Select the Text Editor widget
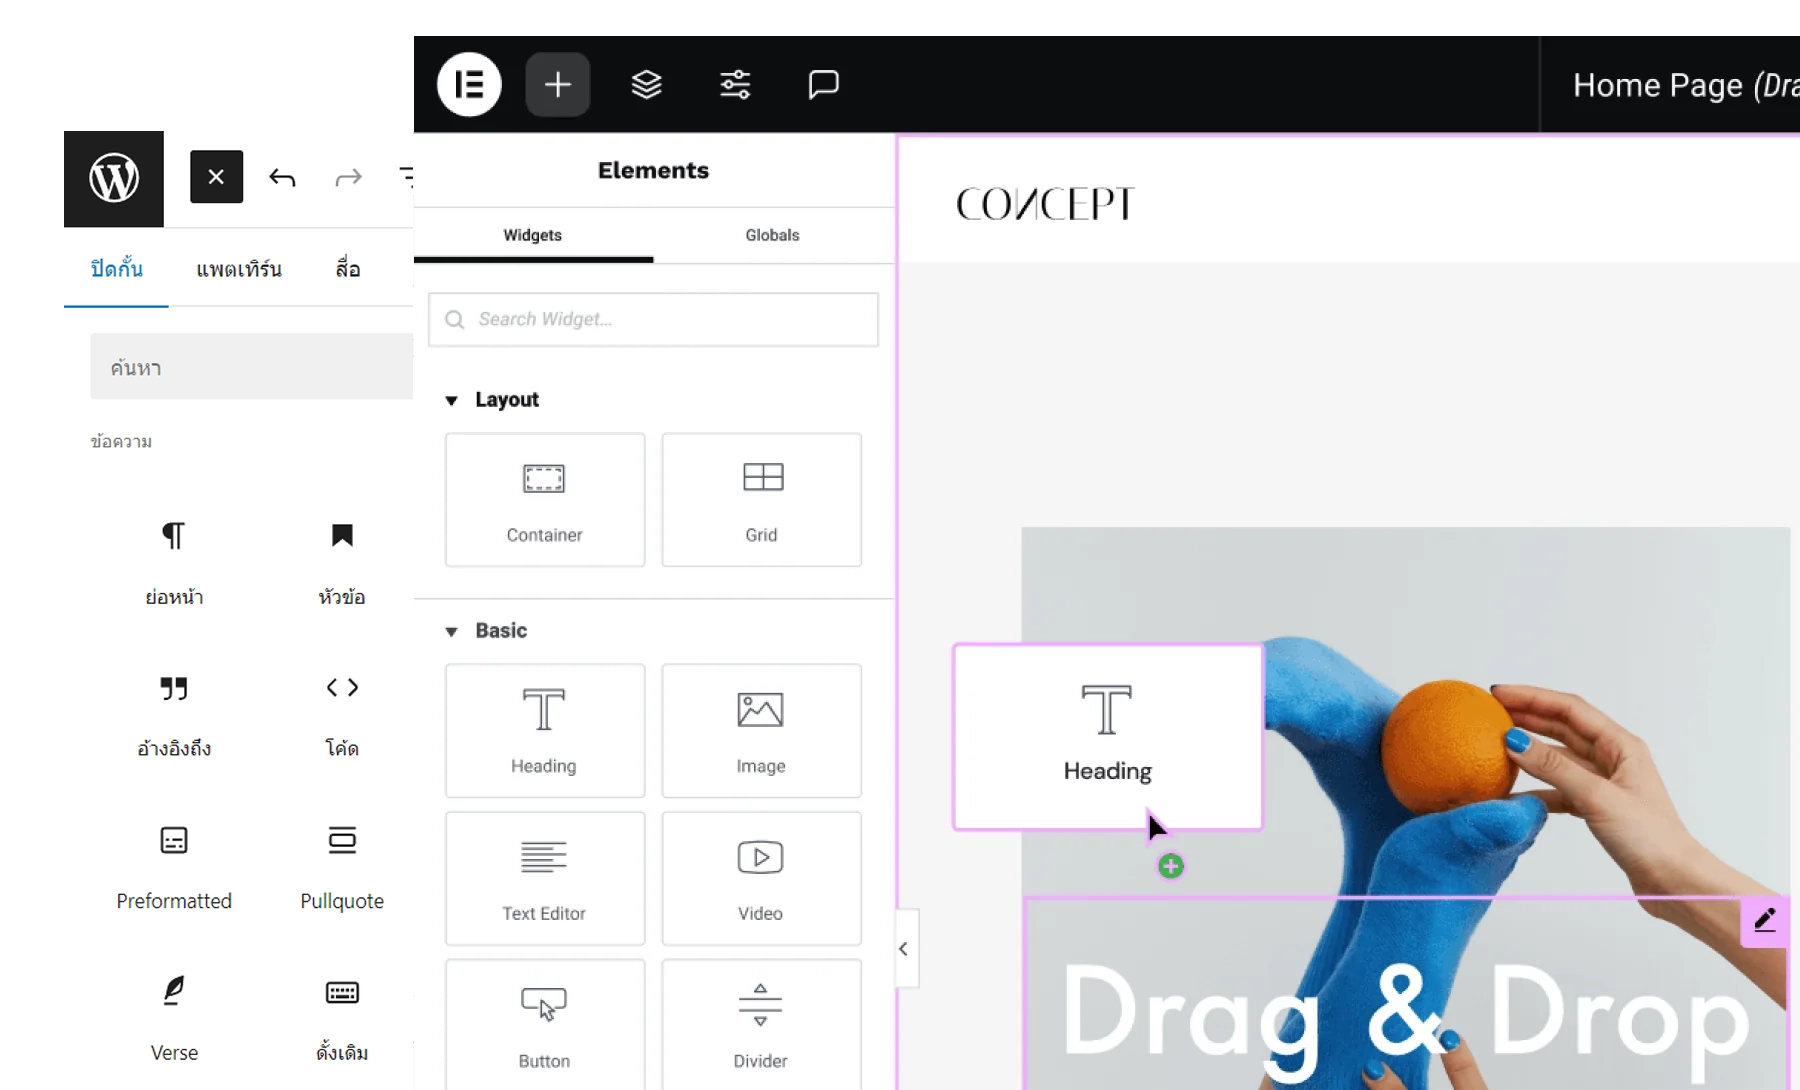 [x=544, y=878]
